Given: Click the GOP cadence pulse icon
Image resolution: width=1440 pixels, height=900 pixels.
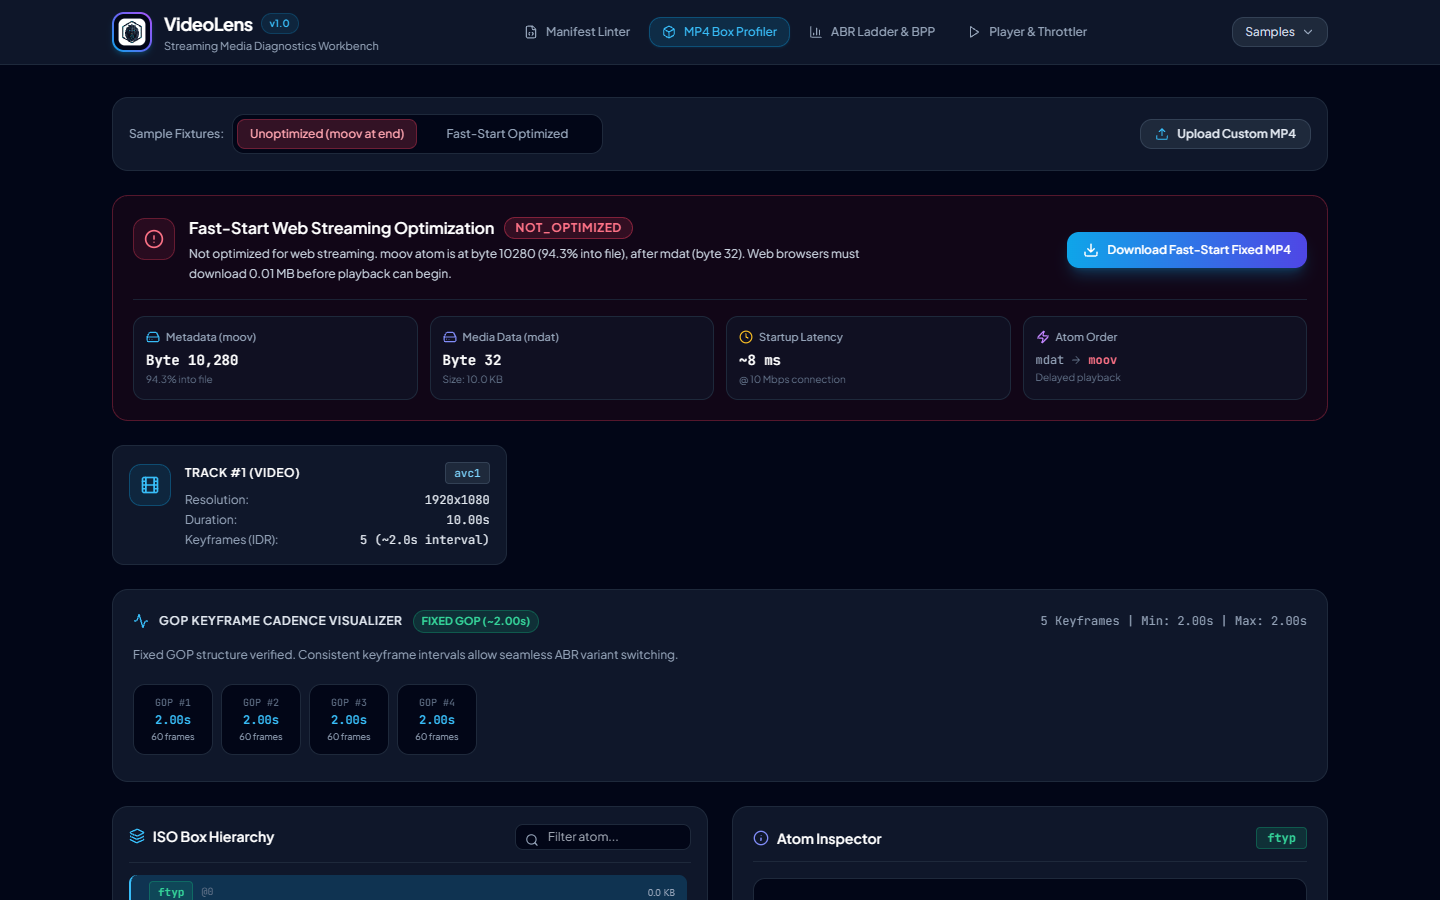Looking at the screenshot, I should click(141, 621).
